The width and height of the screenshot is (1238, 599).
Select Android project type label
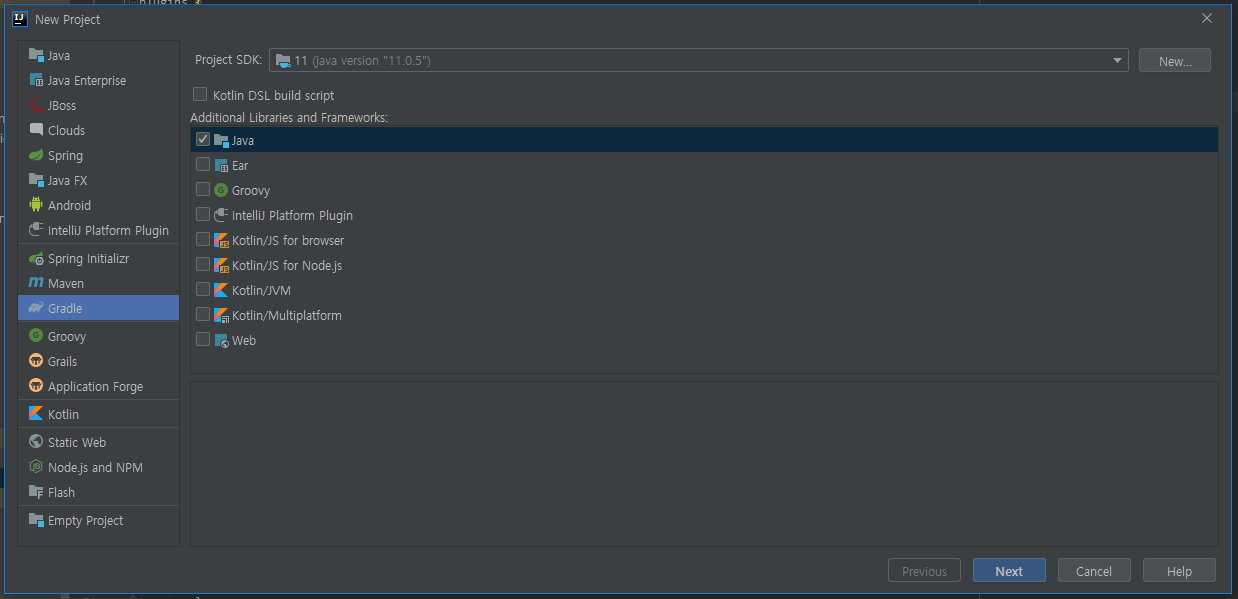[x=69, y=205]
